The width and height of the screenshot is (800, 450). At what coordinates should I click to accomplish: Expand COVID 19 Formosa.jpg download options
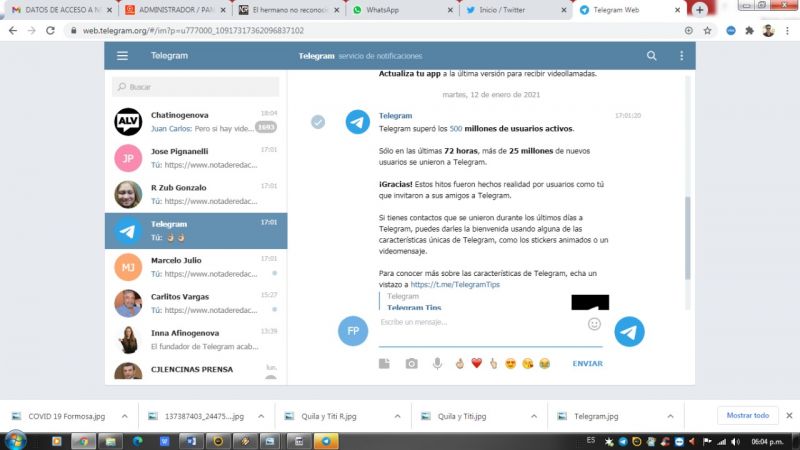pos(124,416)
